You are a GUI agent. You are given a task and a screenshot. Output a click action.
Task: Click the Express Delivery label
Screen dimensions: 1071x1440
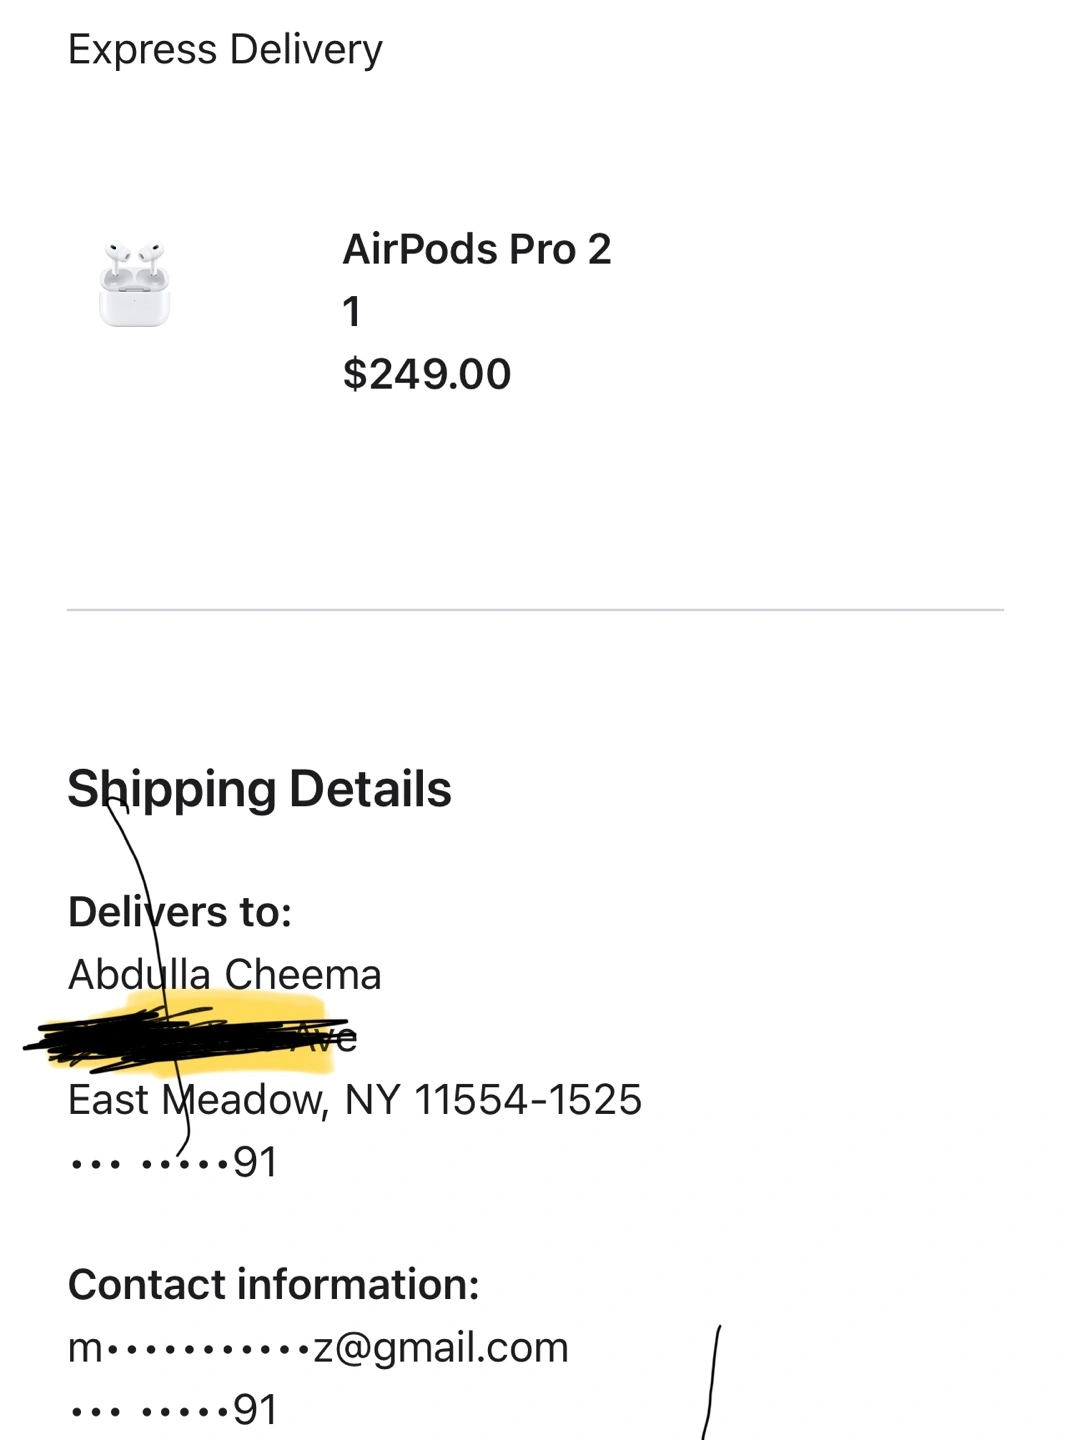pos(225,49)
